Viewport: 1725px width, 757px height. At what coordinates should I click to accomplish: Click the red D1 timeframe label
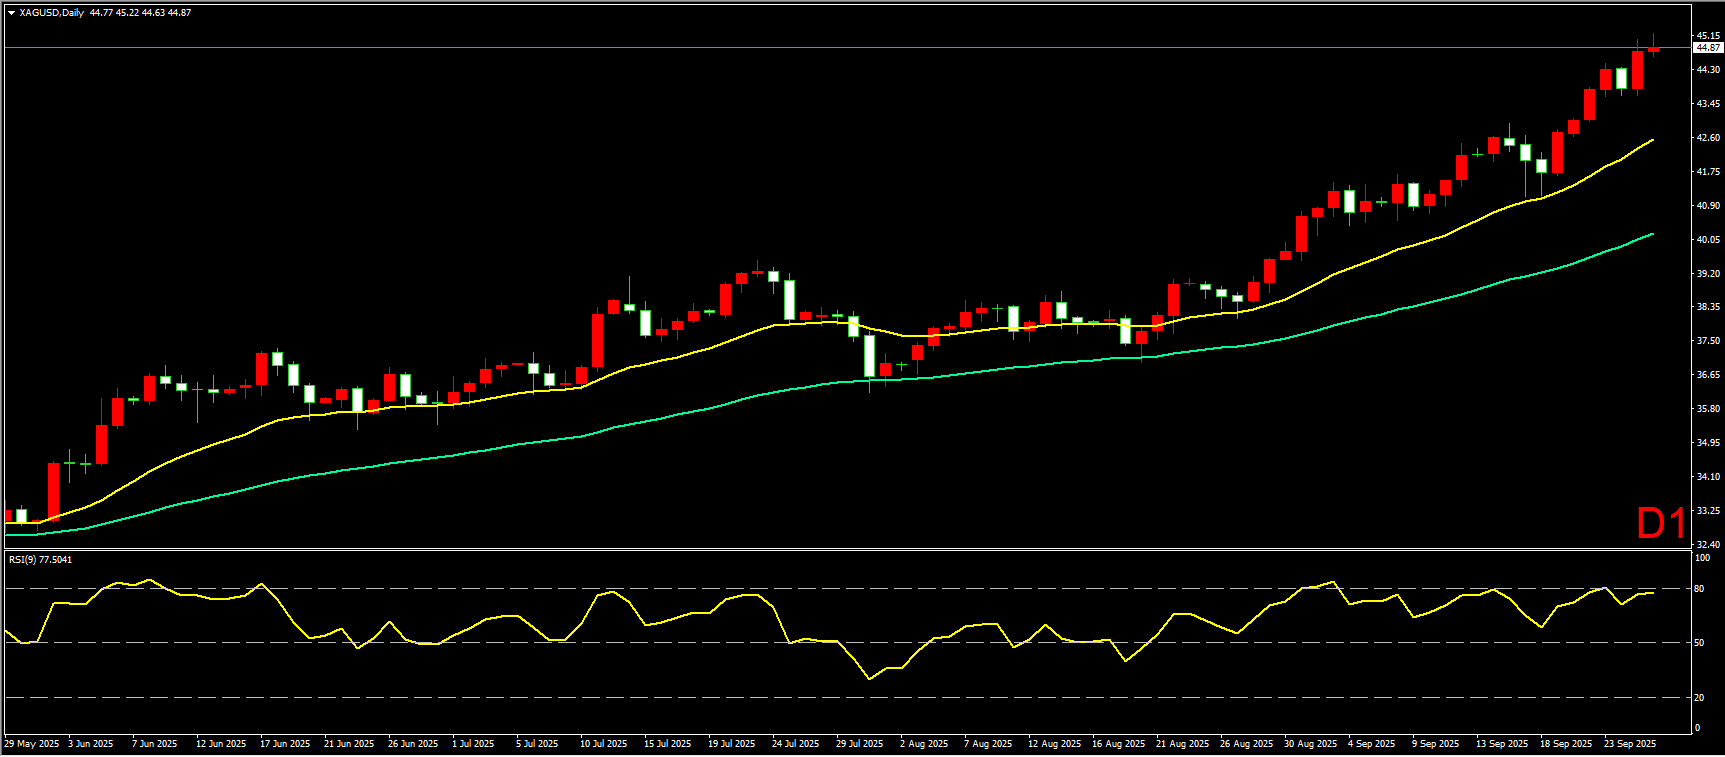click(1660, 523)
